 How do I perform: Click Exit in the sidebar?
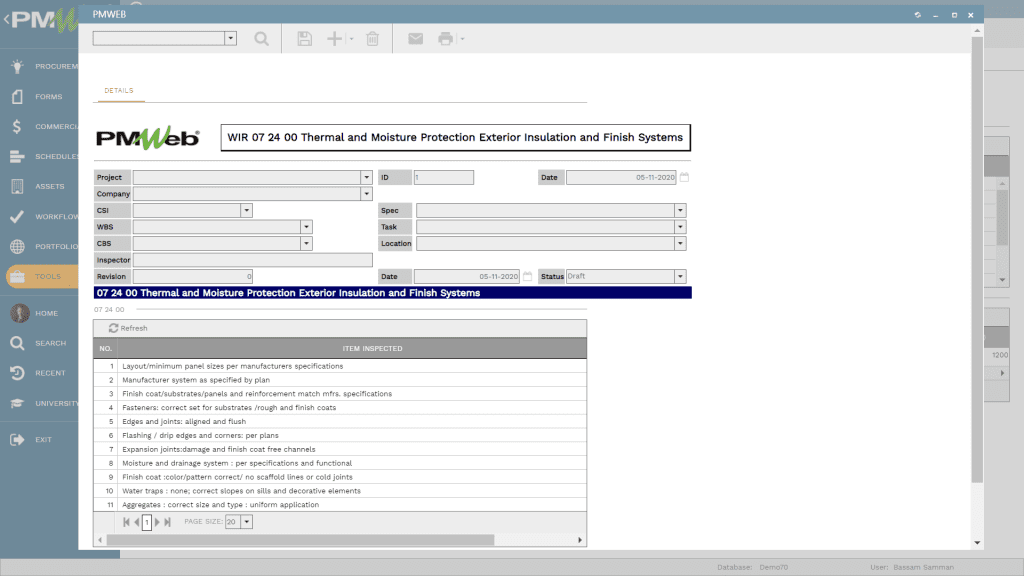pos(33,440)
